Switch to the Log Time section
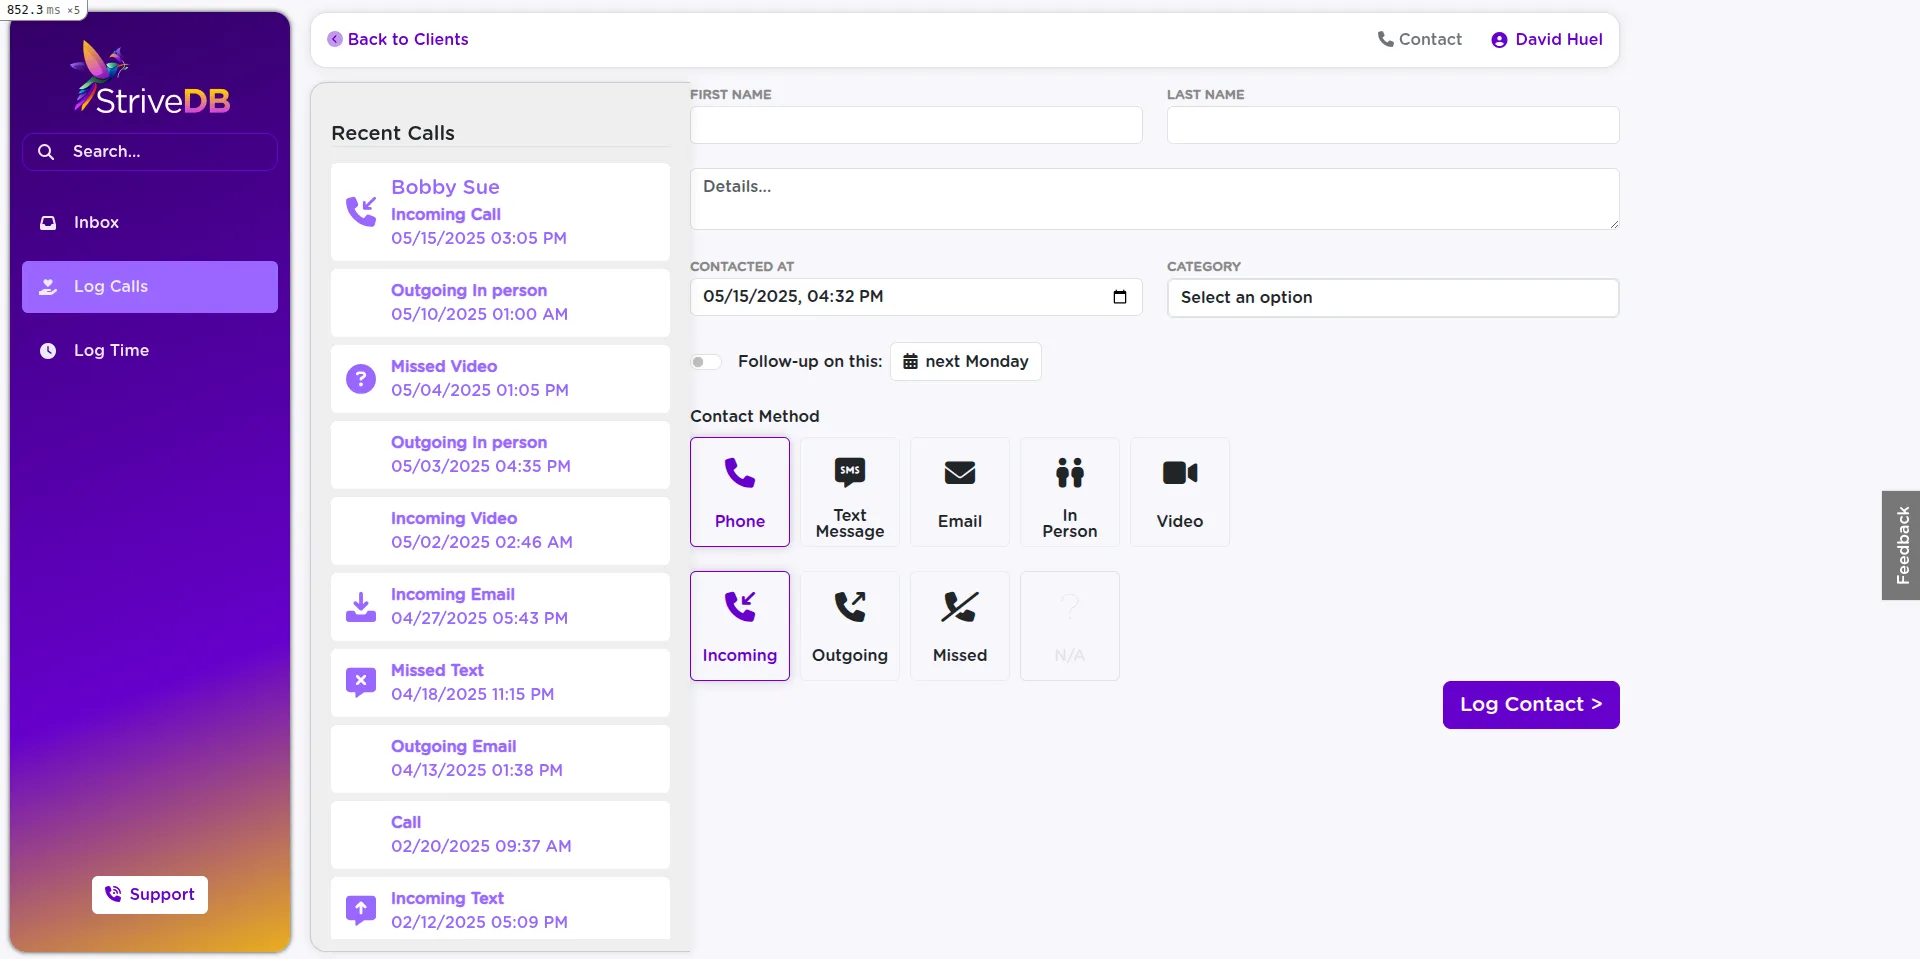This screenshot has width=1920, height=959. pyautogui.click(x=149, y=350)
